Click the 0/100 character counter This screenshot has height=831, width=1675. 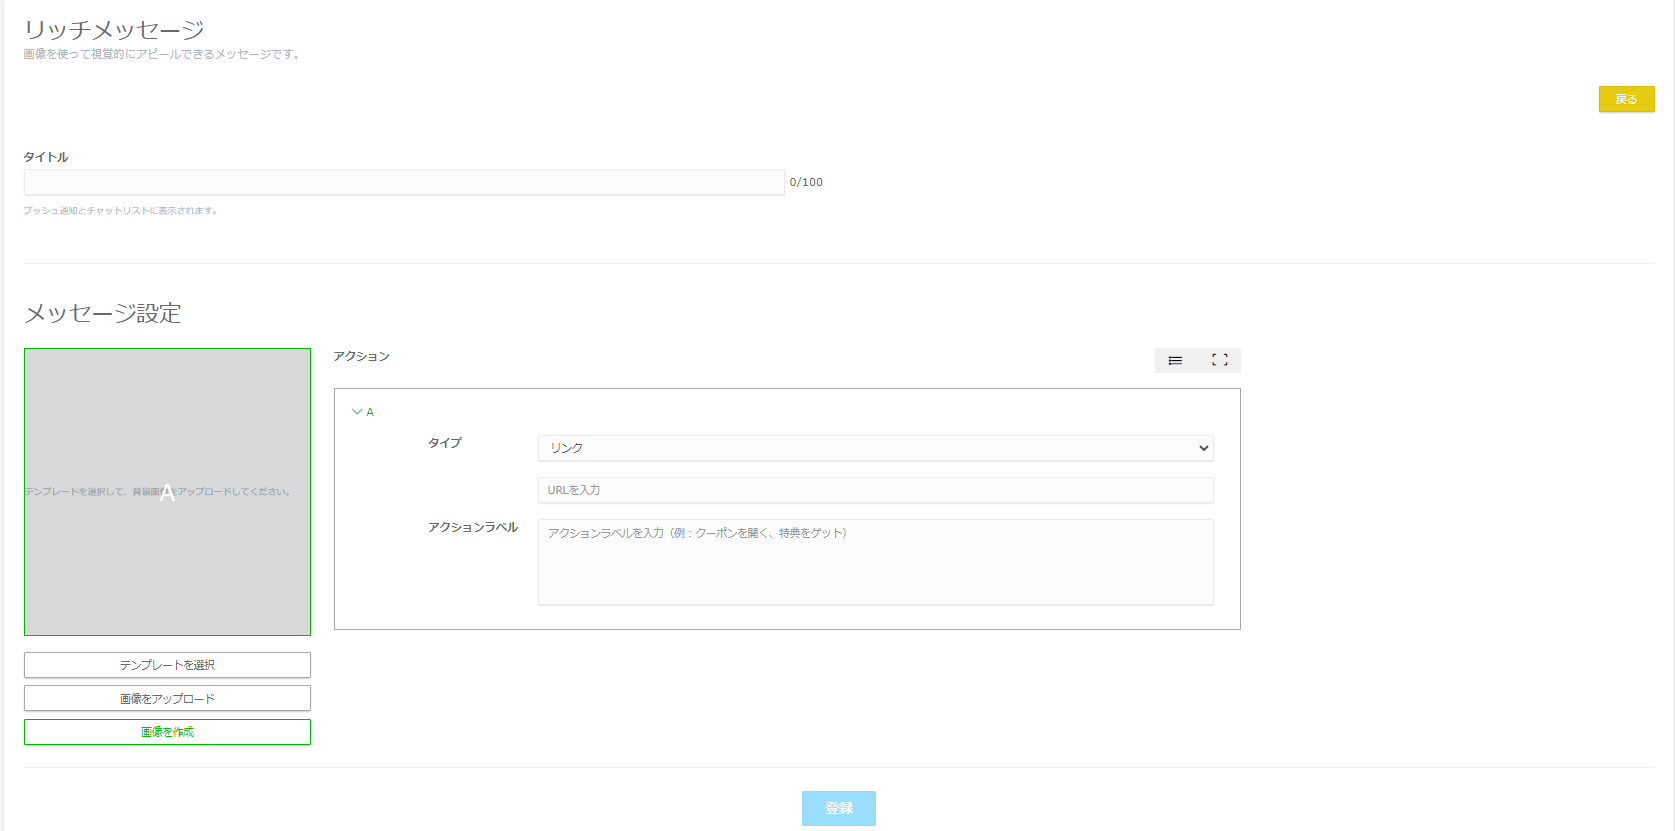pos(806,182)
